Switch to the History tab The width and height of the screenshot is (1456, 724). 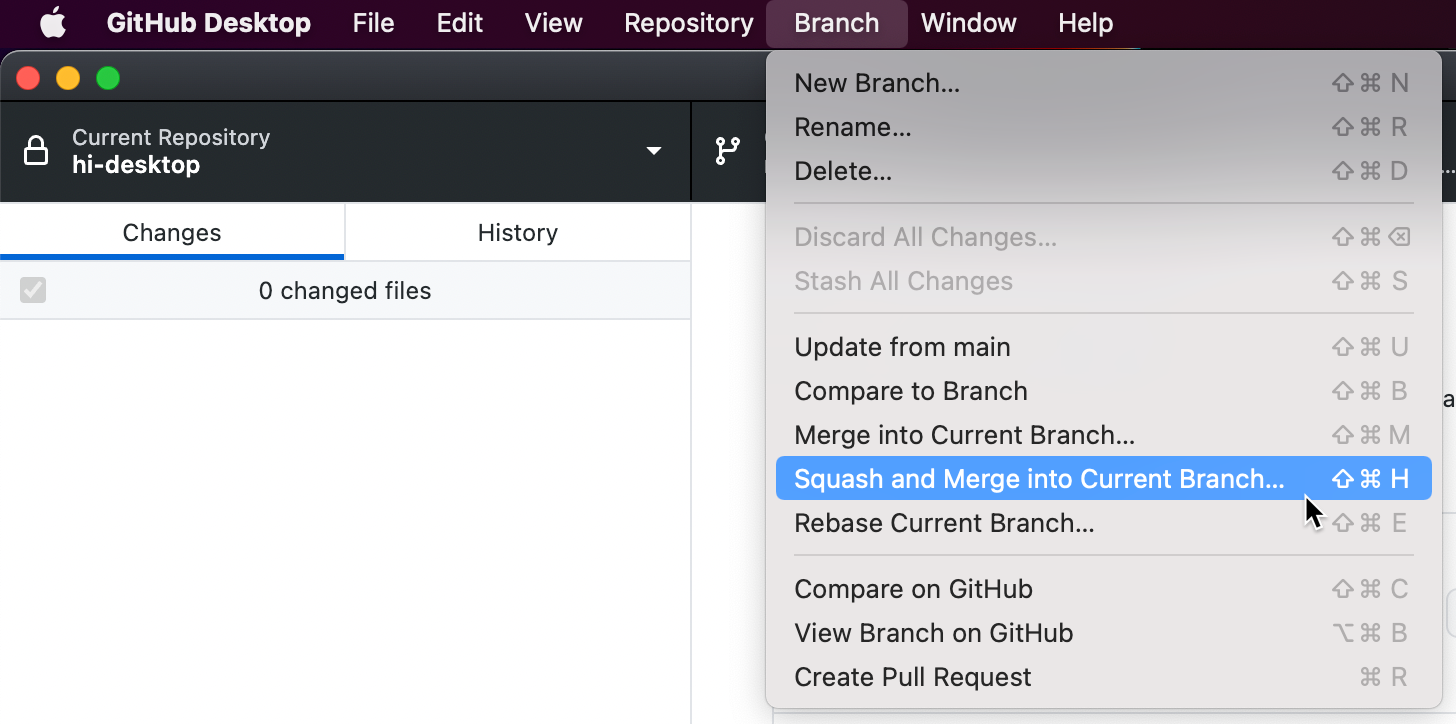point(517,232)
